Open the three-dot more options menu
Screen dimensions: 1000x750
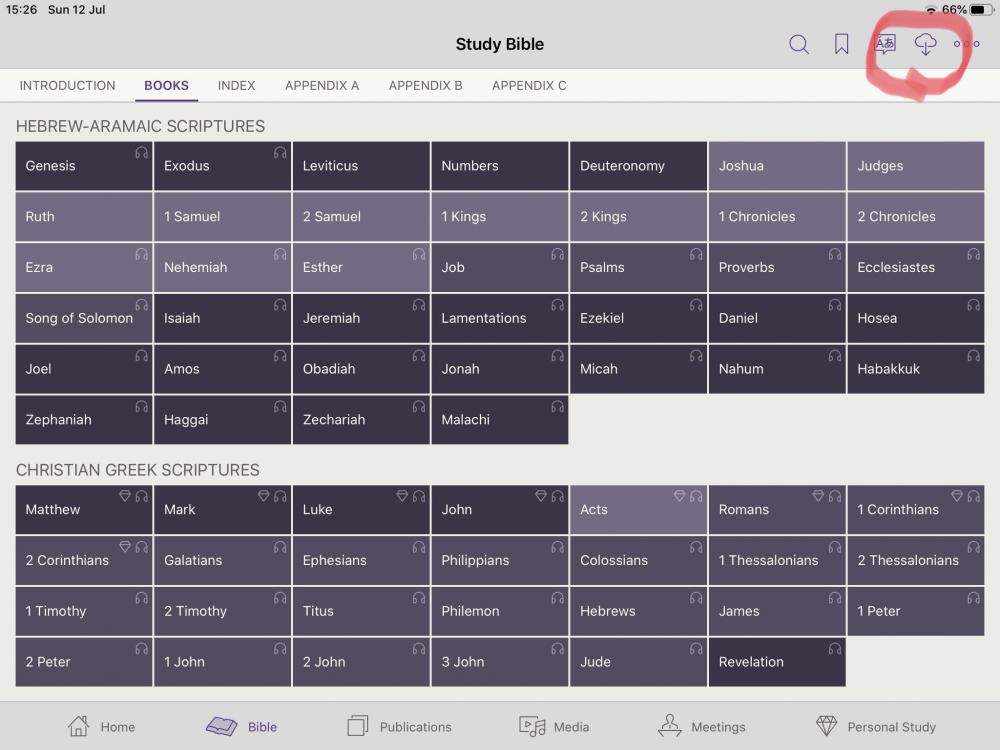967,44
